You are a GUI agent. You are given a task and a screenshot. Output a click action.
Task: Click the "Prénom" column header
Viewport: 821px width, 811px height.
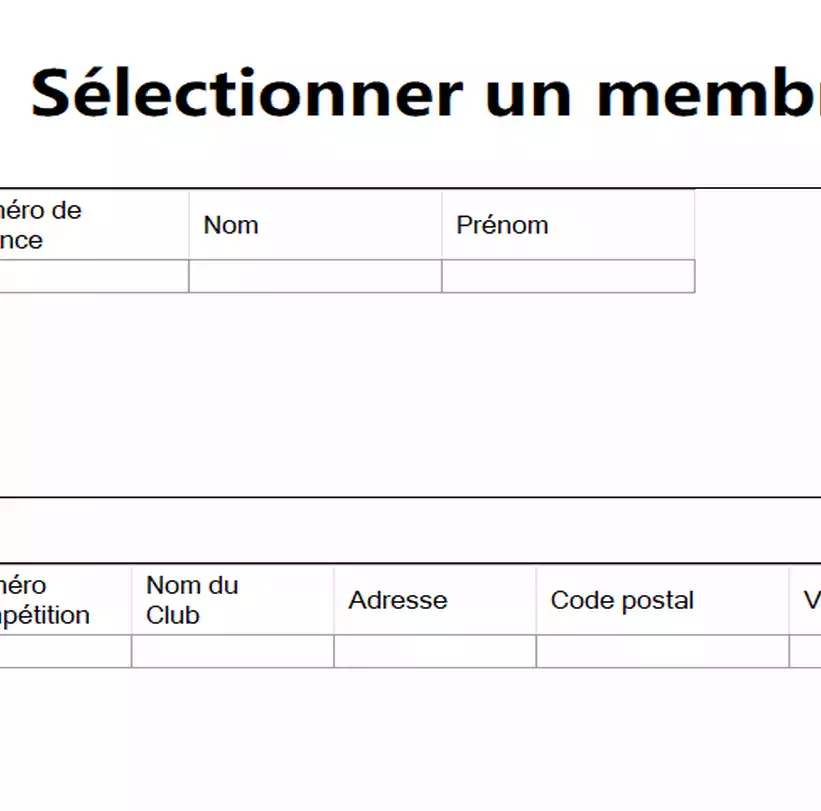502,225
